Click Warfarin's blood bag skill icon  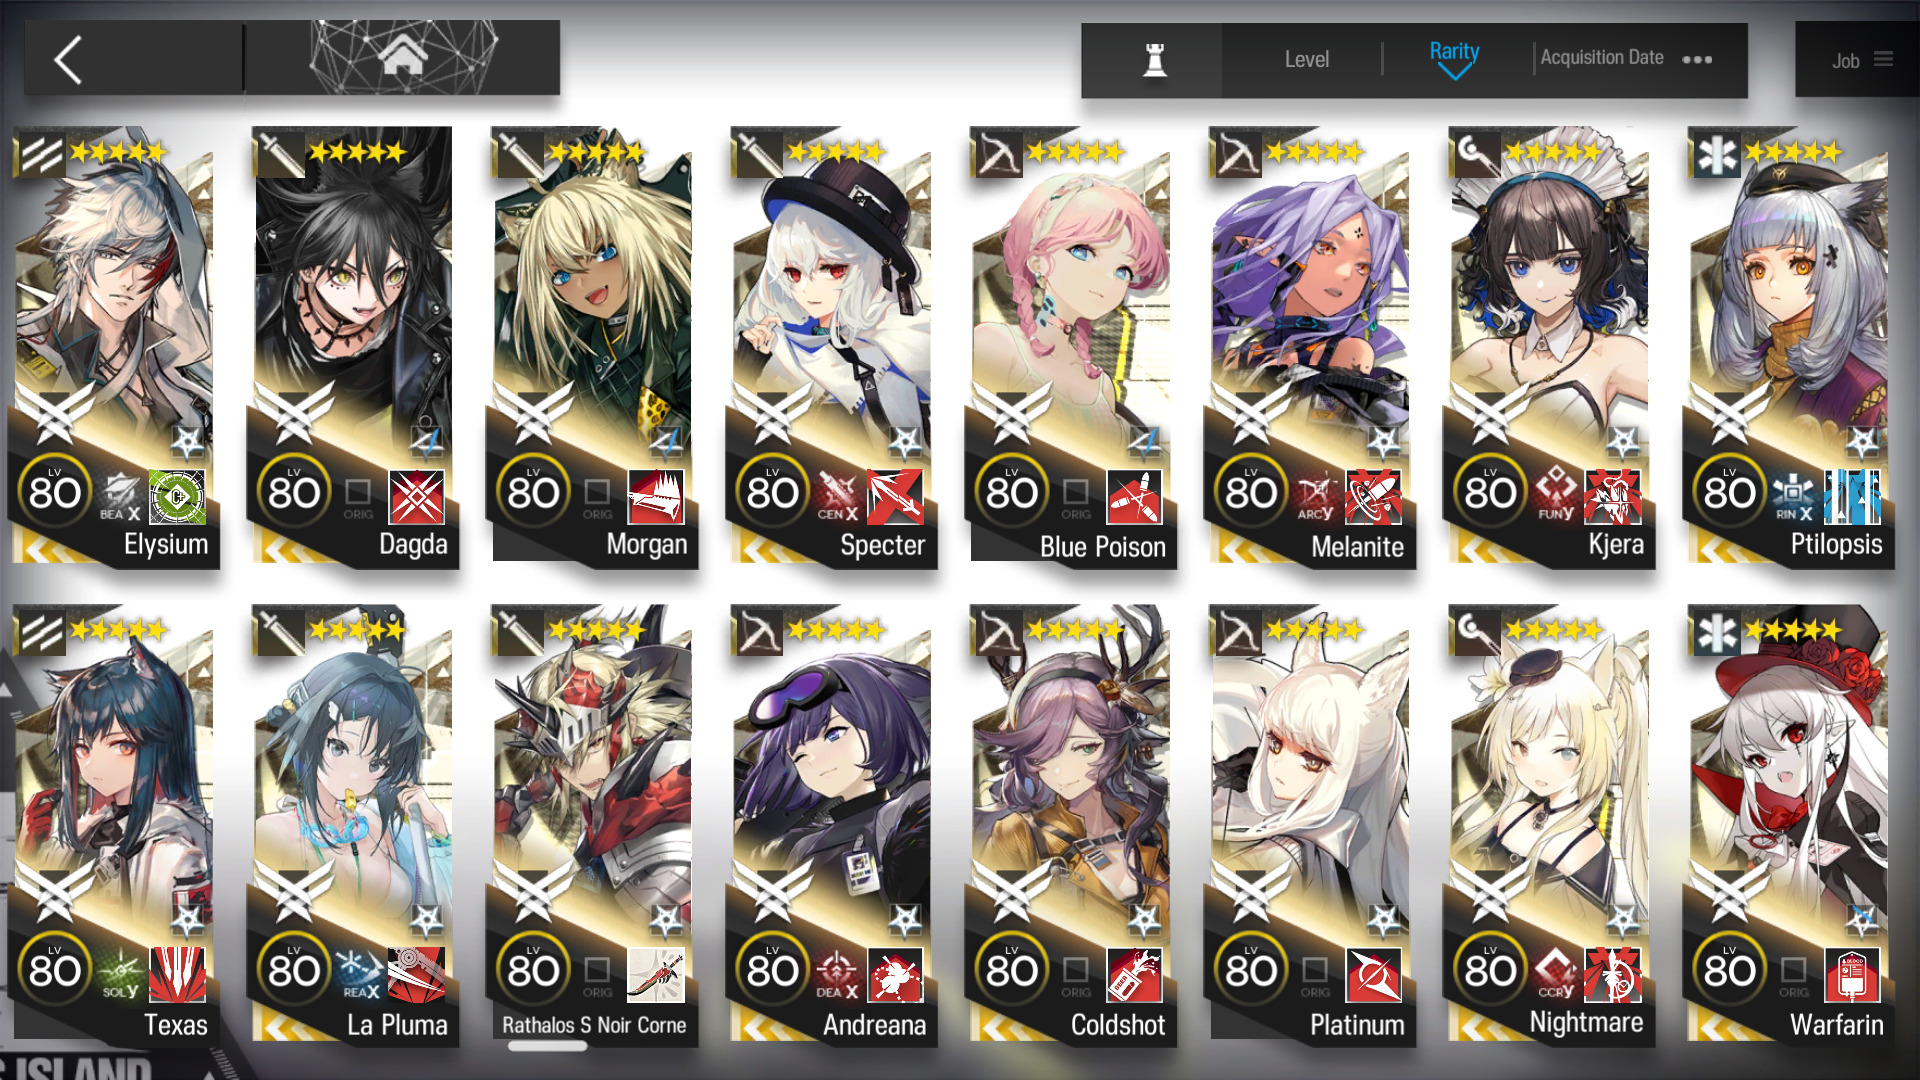pyautogui.click(x=1852, y=975)
